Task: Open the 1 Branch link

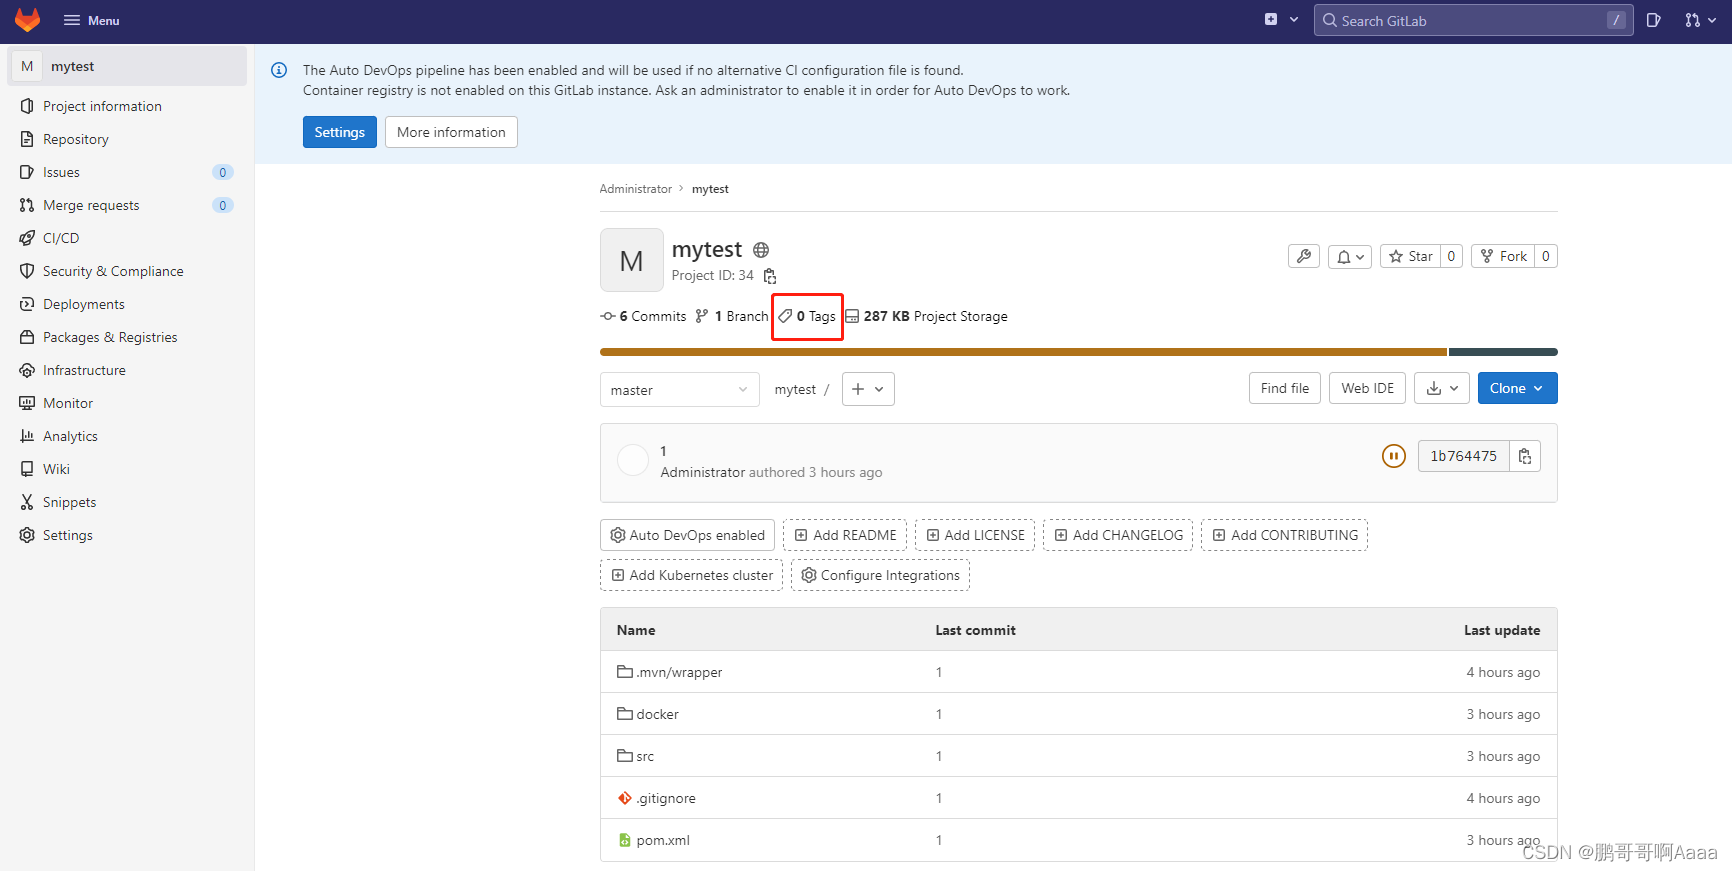Action: pos(732,316)
